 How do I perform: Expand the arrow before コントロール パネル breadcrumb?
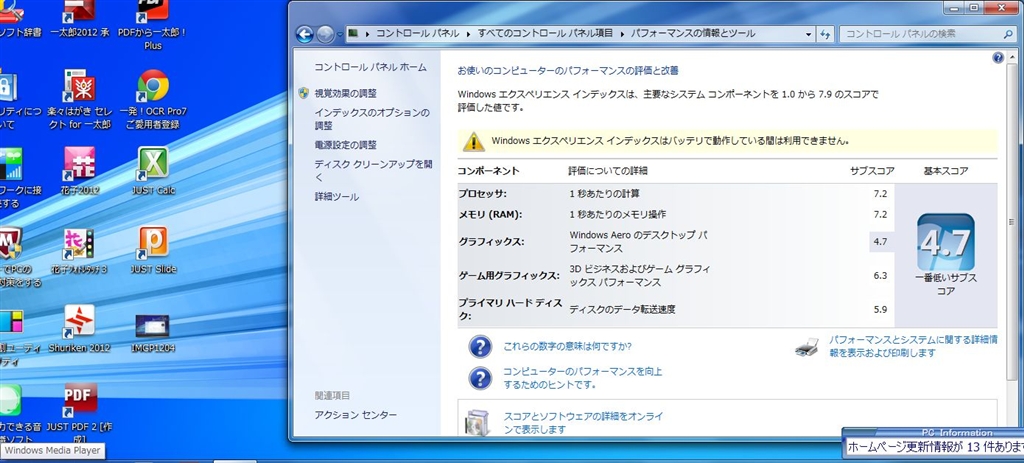pos(368,33)
